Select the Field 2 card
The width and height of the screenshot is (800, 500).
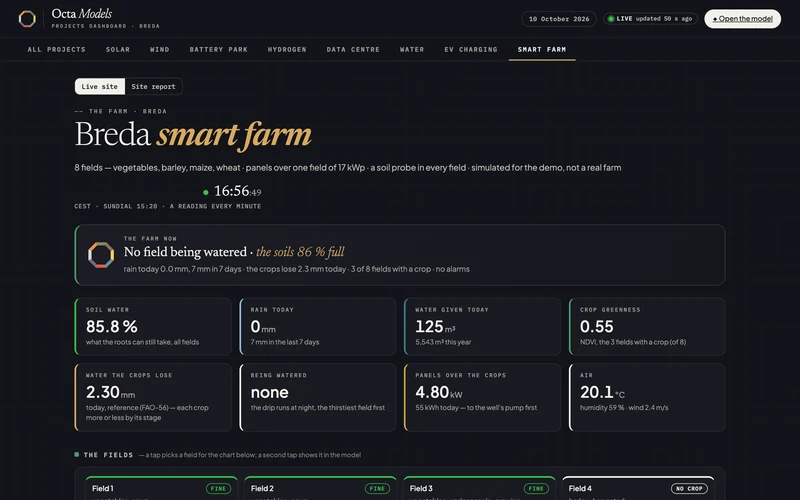click(320, 488)
